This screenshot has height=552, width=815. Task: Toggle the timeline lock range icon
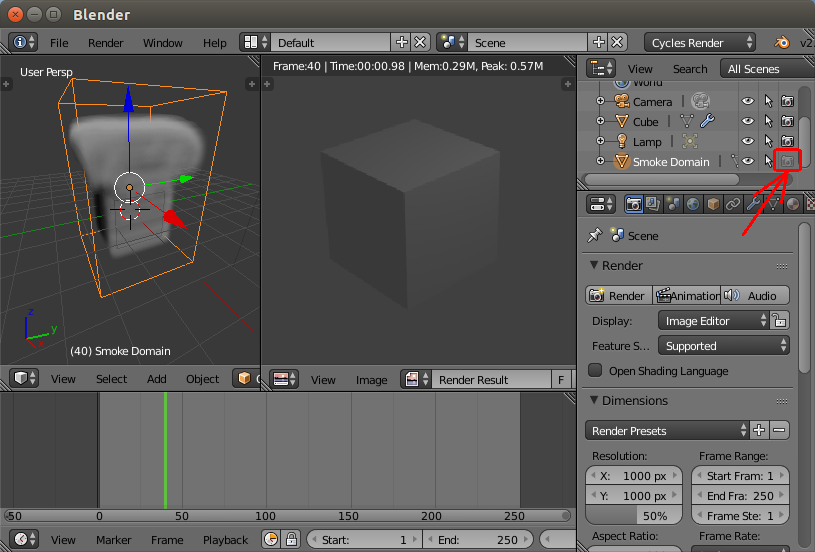tap(291, 539)
